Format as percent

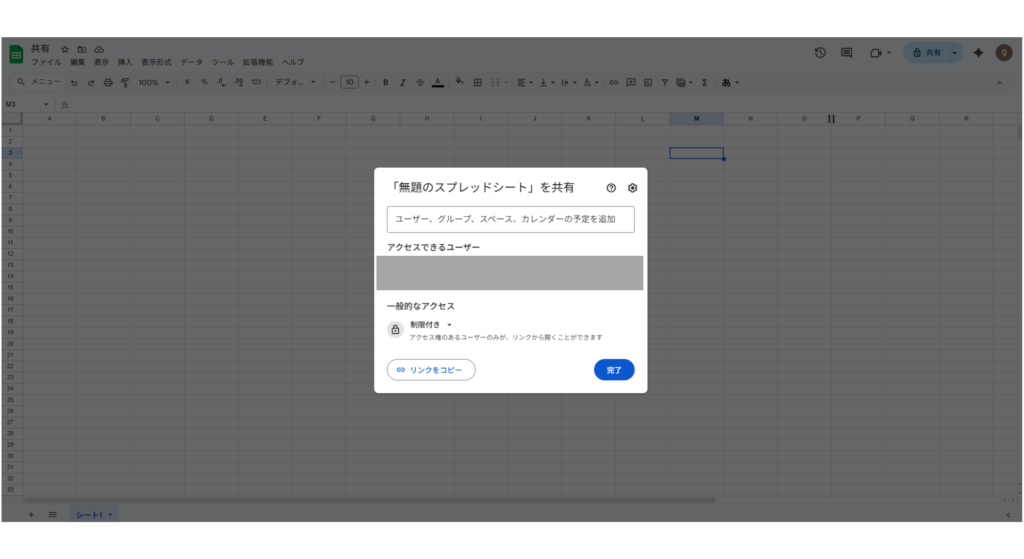coord(204,82)
